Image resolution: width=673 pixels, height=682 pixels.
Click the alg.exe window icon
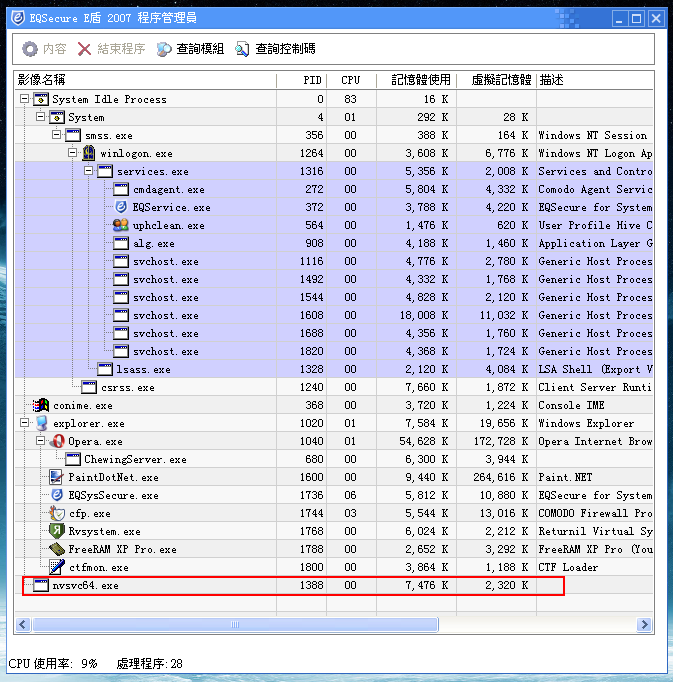[121, 243]
